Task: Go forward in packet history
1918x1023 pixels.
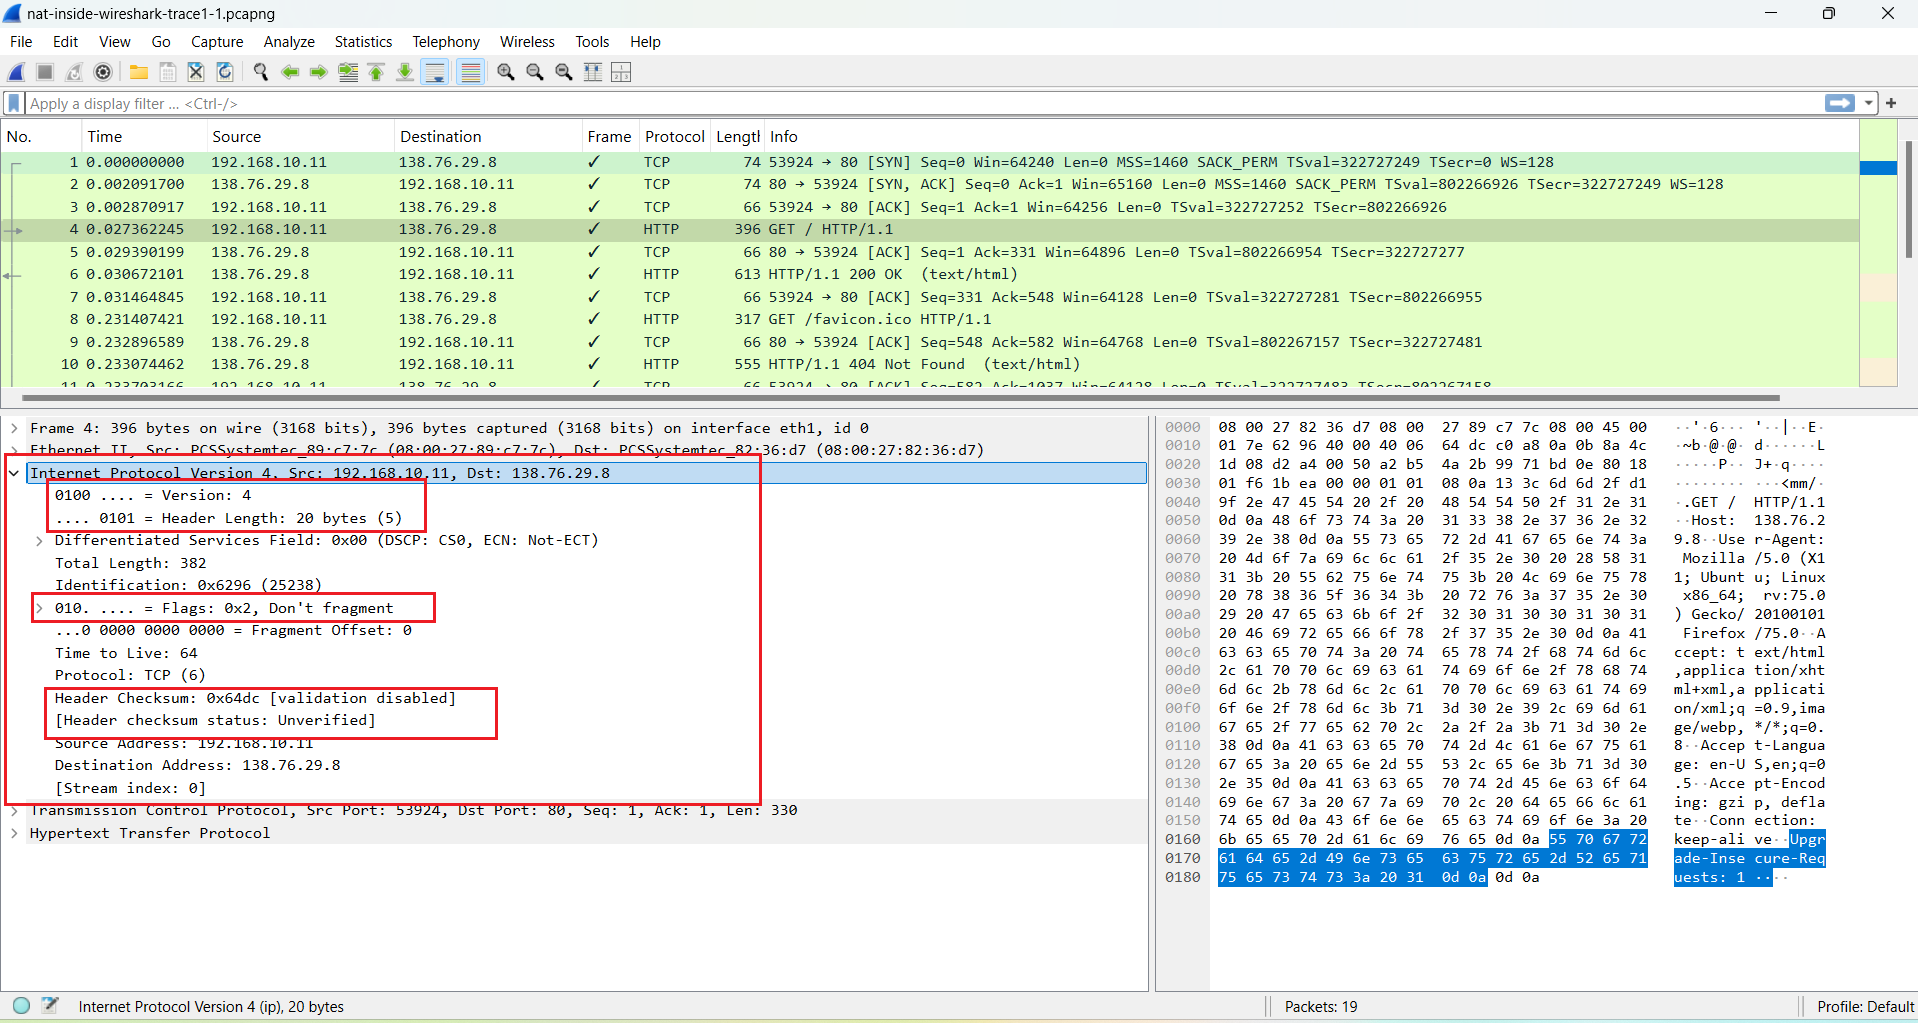Action: [319, 72]
